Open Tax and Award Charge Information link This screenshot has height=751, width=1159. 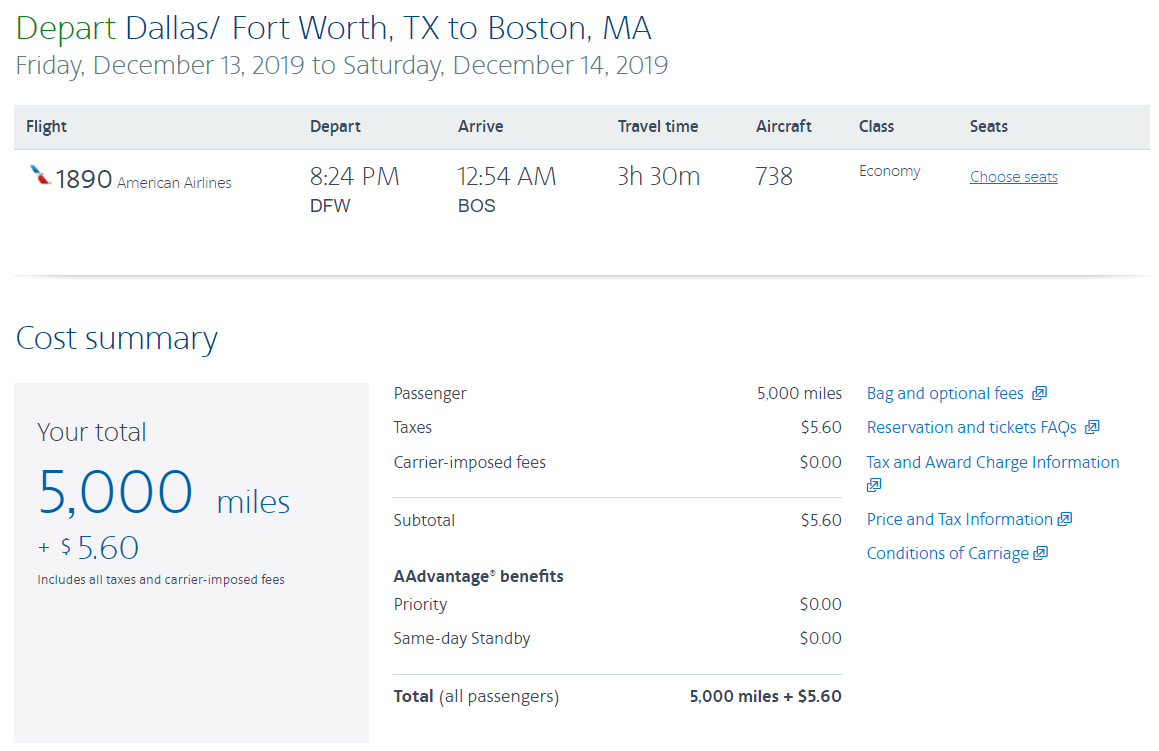click(992, 462)
